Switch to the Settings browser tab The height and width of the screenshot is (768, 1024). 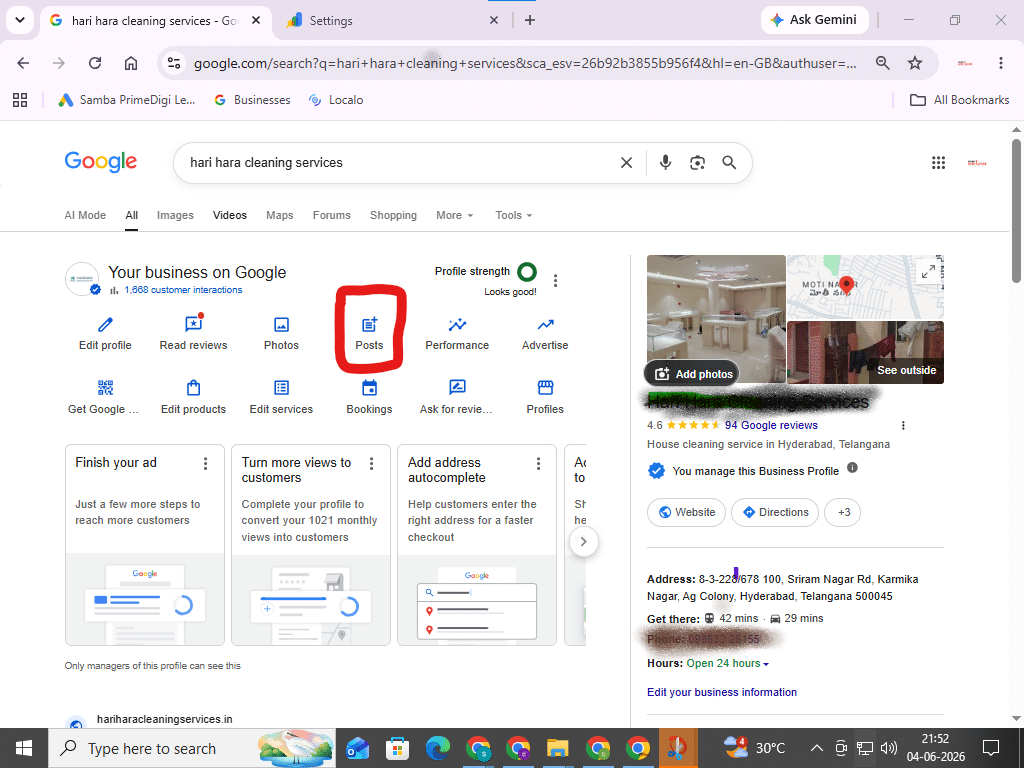392,20
